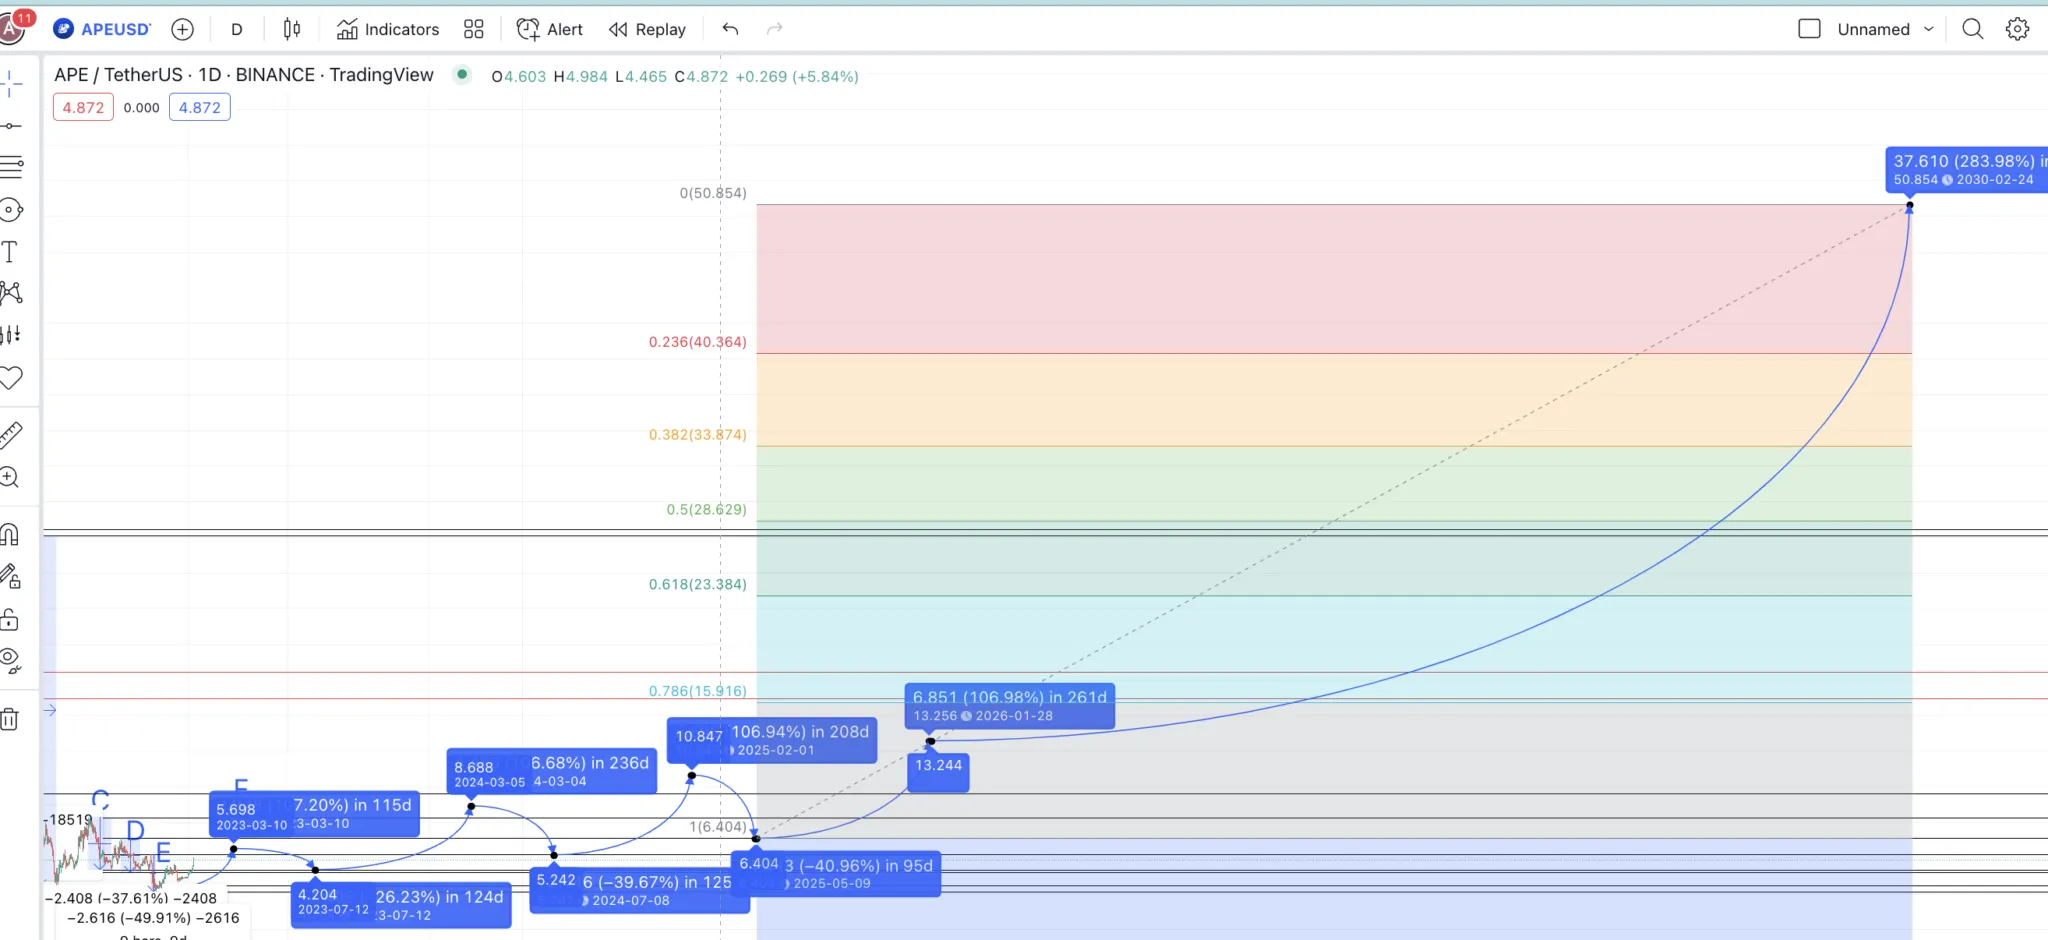This screenshot has height=940, width=2048.
Task: Select the patterns tool group
Action: click(11, 293)
